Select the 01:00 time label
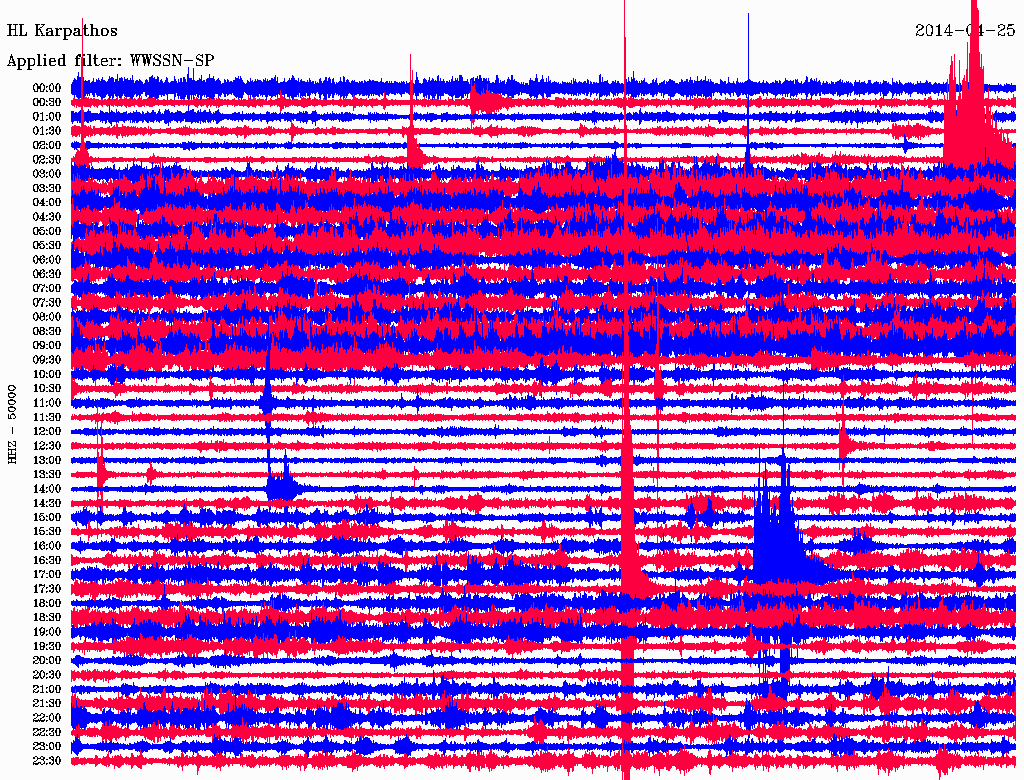The height and width of the screenshot is (780, 1024). tap(47, 116)
